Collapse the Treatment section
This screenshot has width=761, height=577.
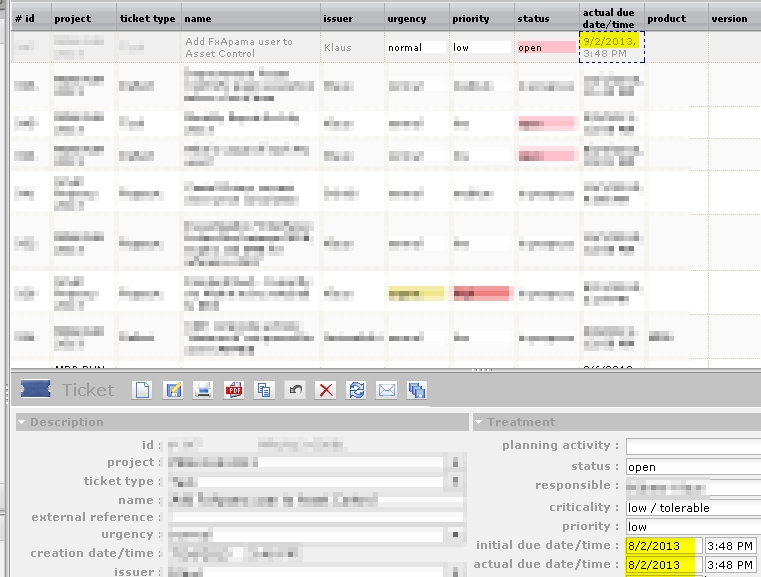[480, 422]
